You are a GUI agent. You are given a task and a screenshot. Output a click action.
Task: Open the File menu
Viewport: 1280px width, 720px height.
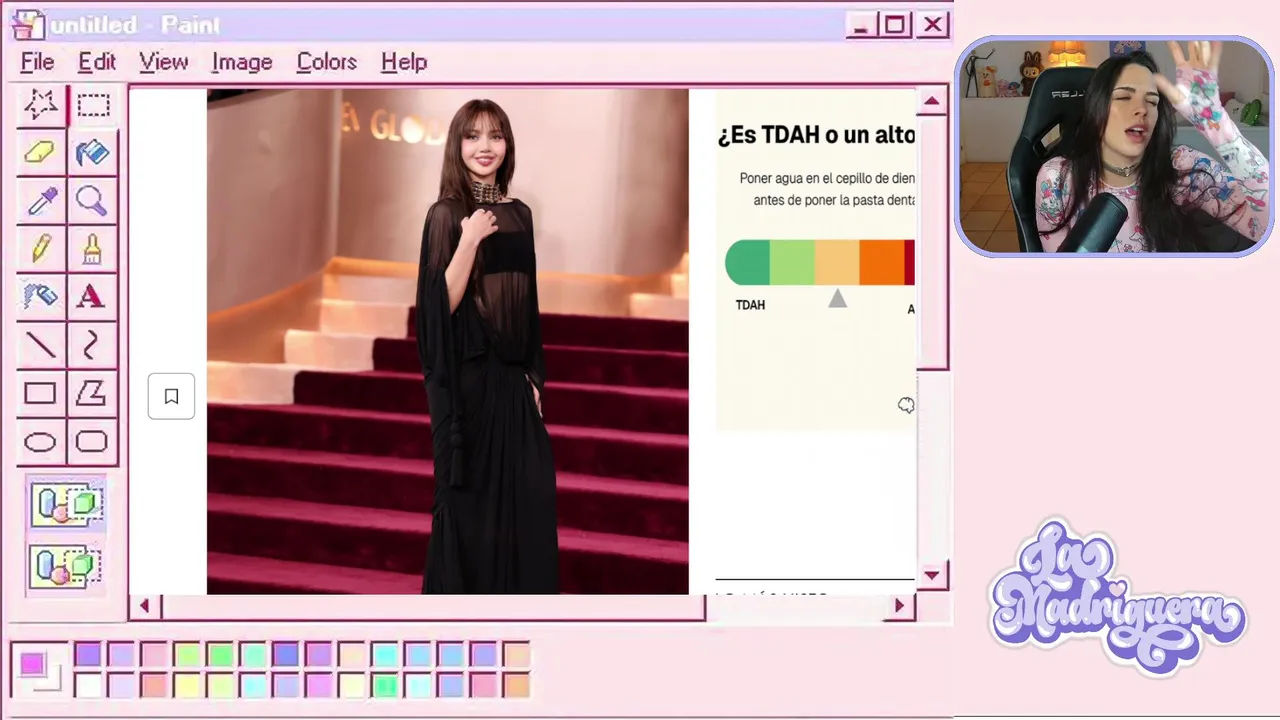pos(38,62)
